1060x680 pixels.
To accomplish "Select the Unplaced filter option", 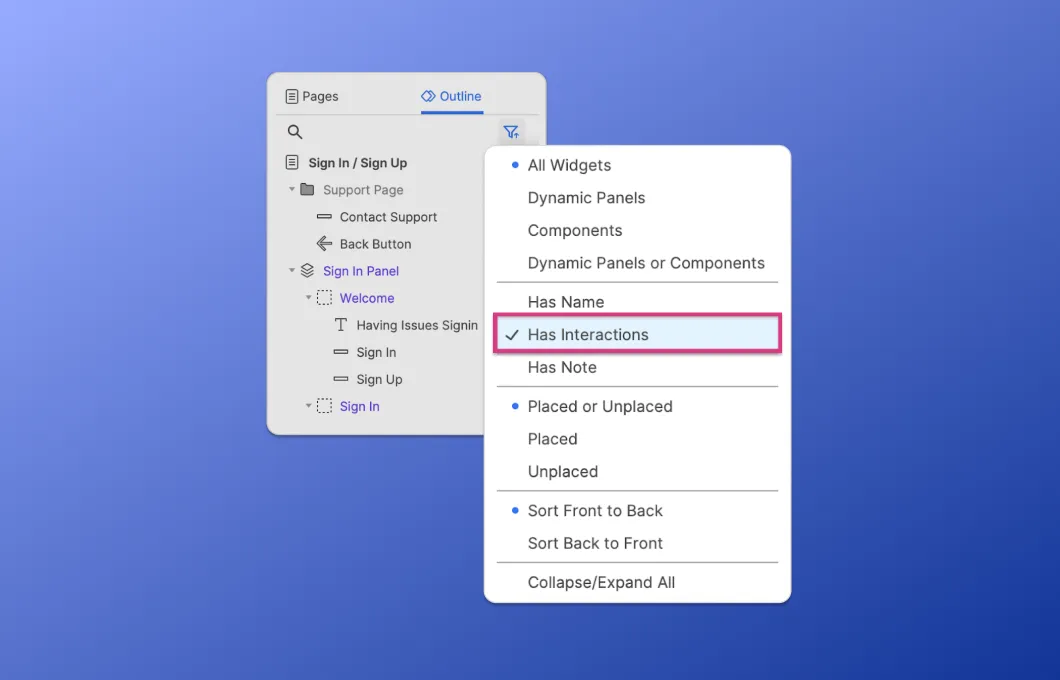I will (x=563, y=472).
